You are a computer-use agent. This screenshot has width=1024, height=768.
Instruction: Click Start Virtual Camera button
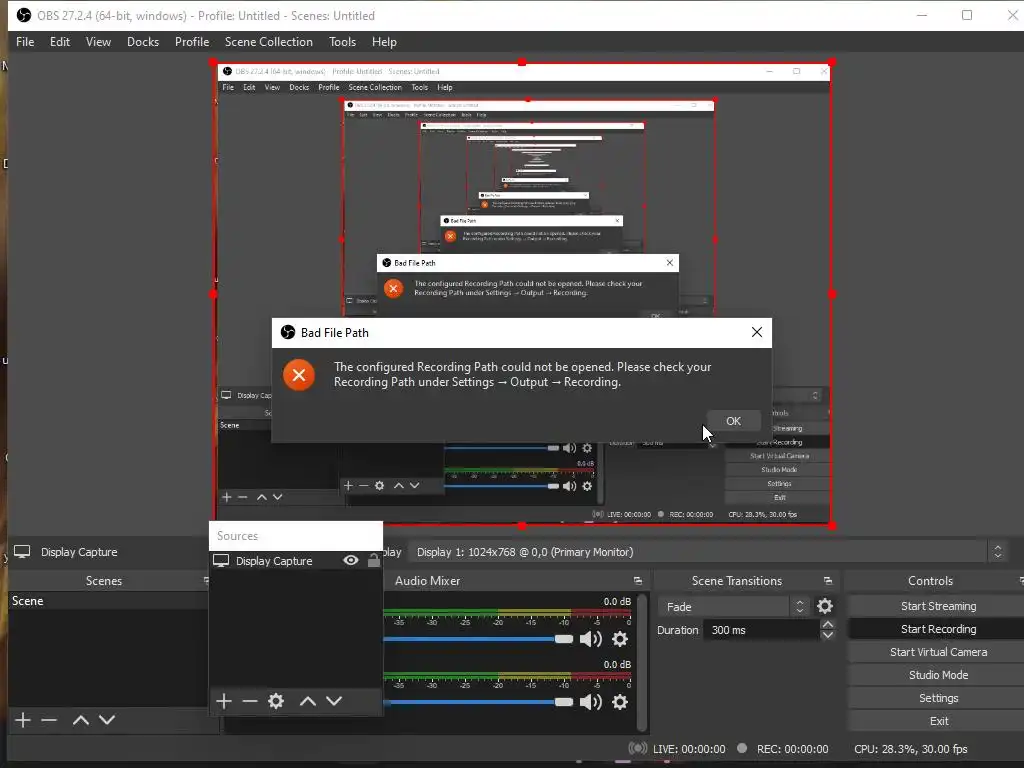tap(938, 652)
